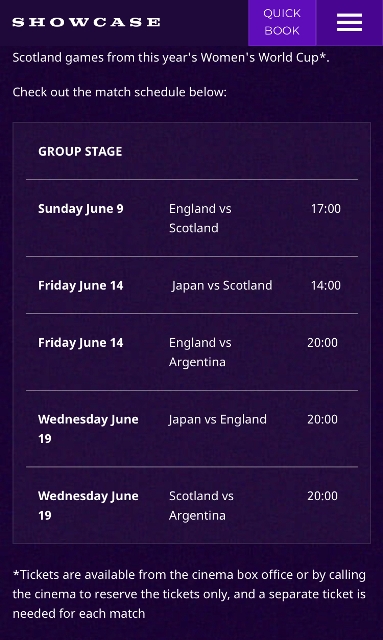The image size is (383, 640).
Task: Click the 17:00 kickoff time
Action: pos(326,209)
